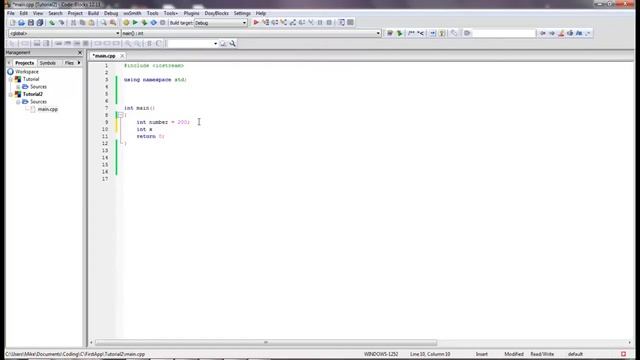
Task: Open the Help menu
Action: coord(261,13)
